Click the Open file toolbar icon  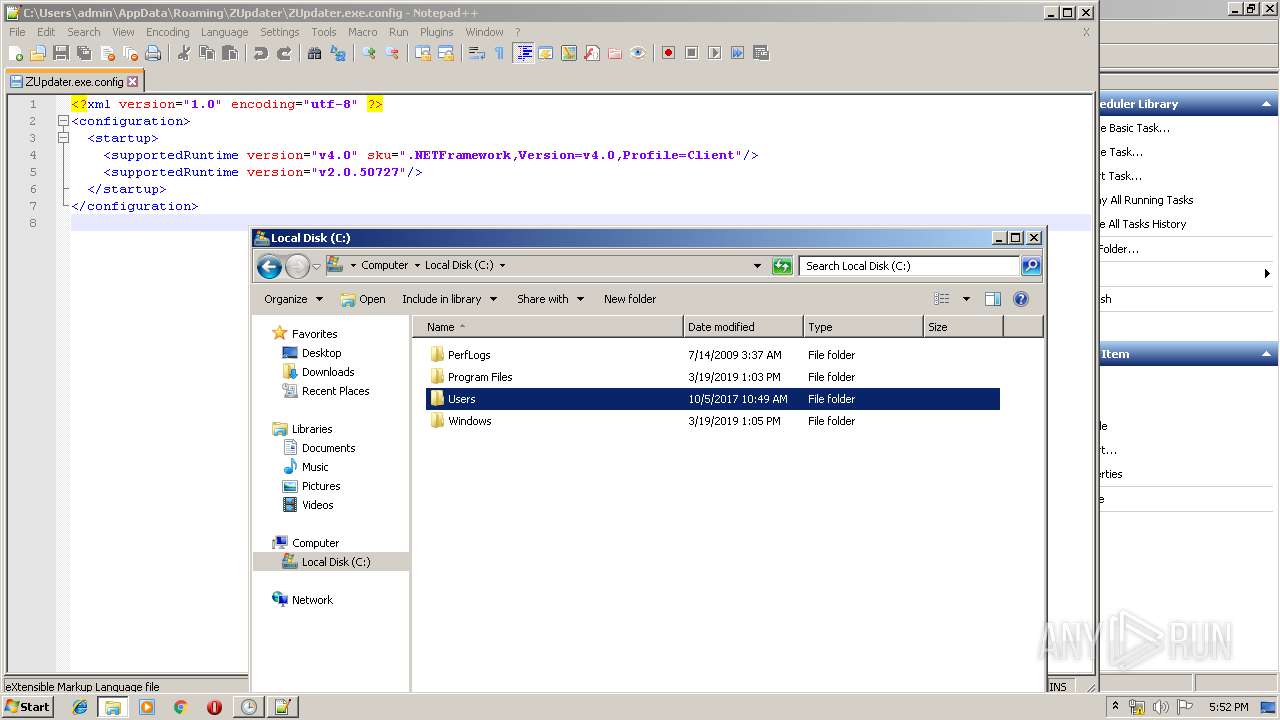(x=38, y=53)
